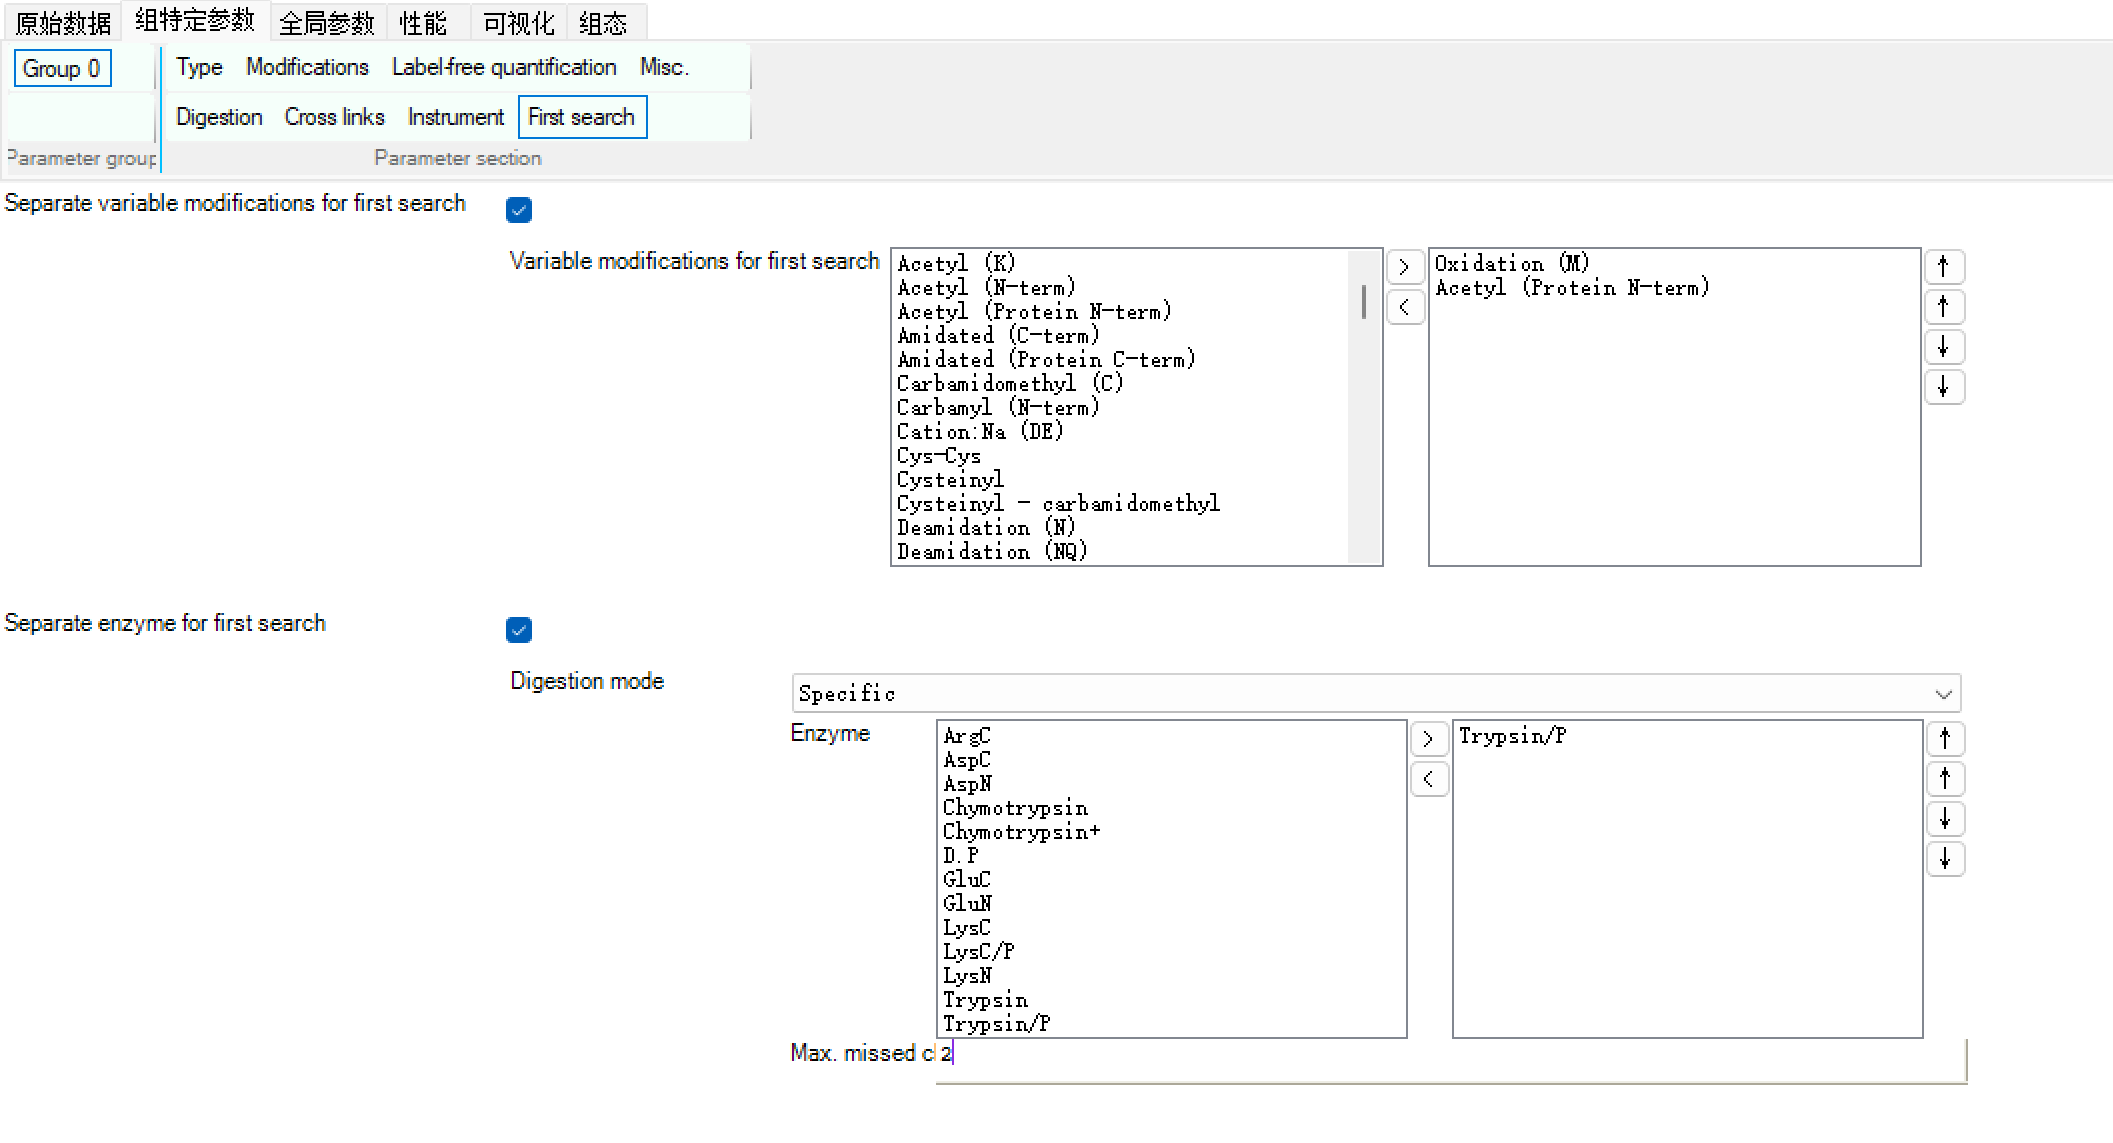Remove modification using left arrow button
Image resolution: width=2113 pixels, height=1143 pixels.
click(x=1404, y=307)
